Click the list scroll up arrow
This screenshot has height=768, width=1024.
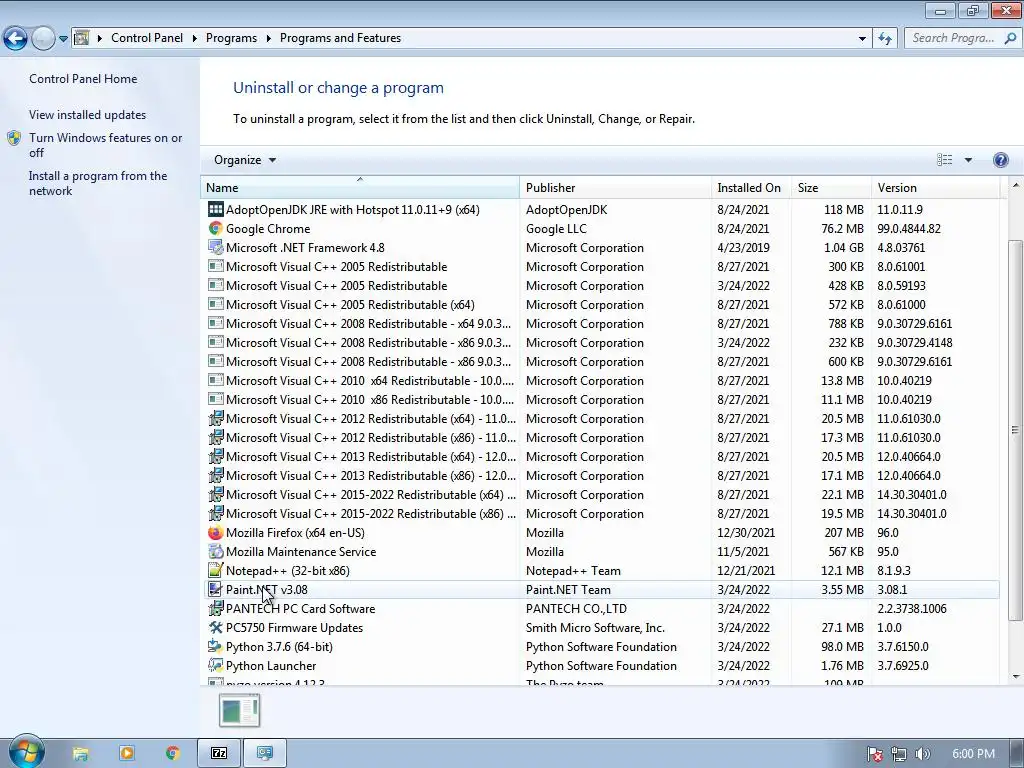1016,185
